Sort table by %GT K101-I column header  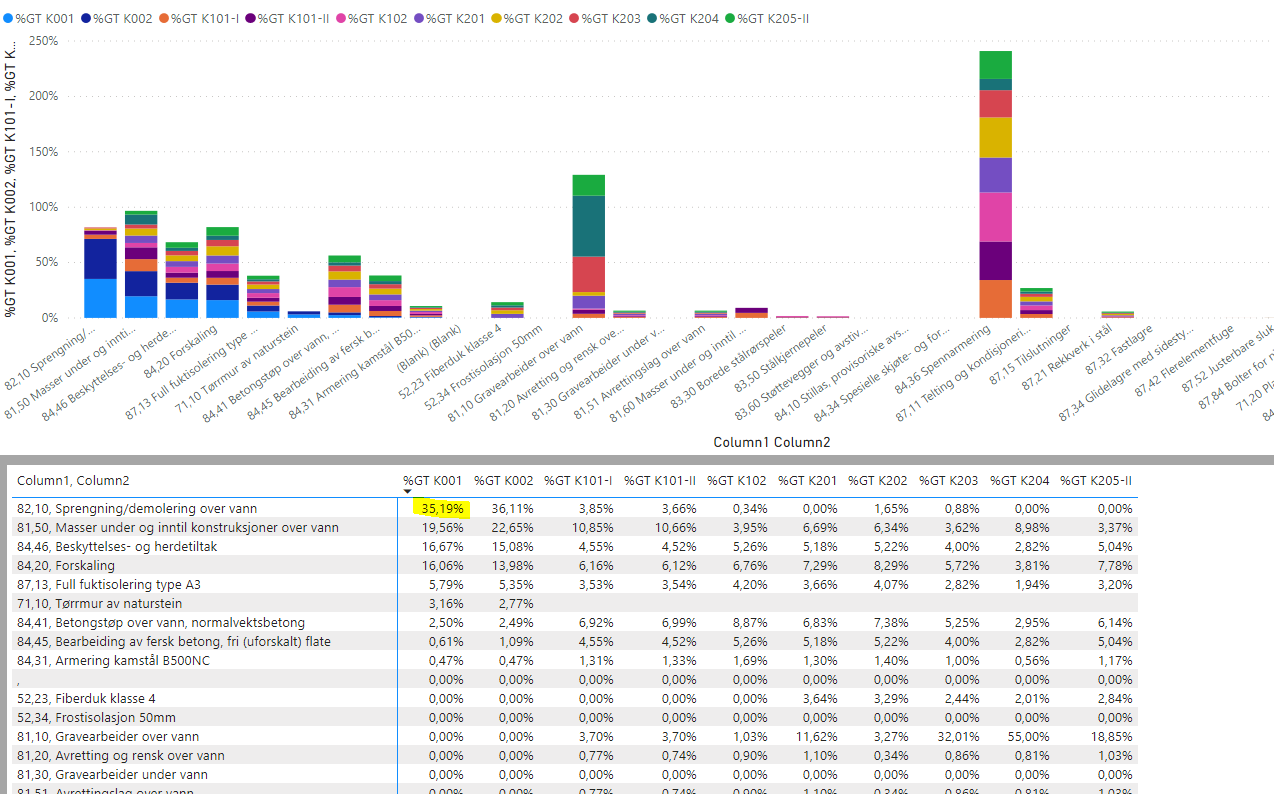coord(578,480)
